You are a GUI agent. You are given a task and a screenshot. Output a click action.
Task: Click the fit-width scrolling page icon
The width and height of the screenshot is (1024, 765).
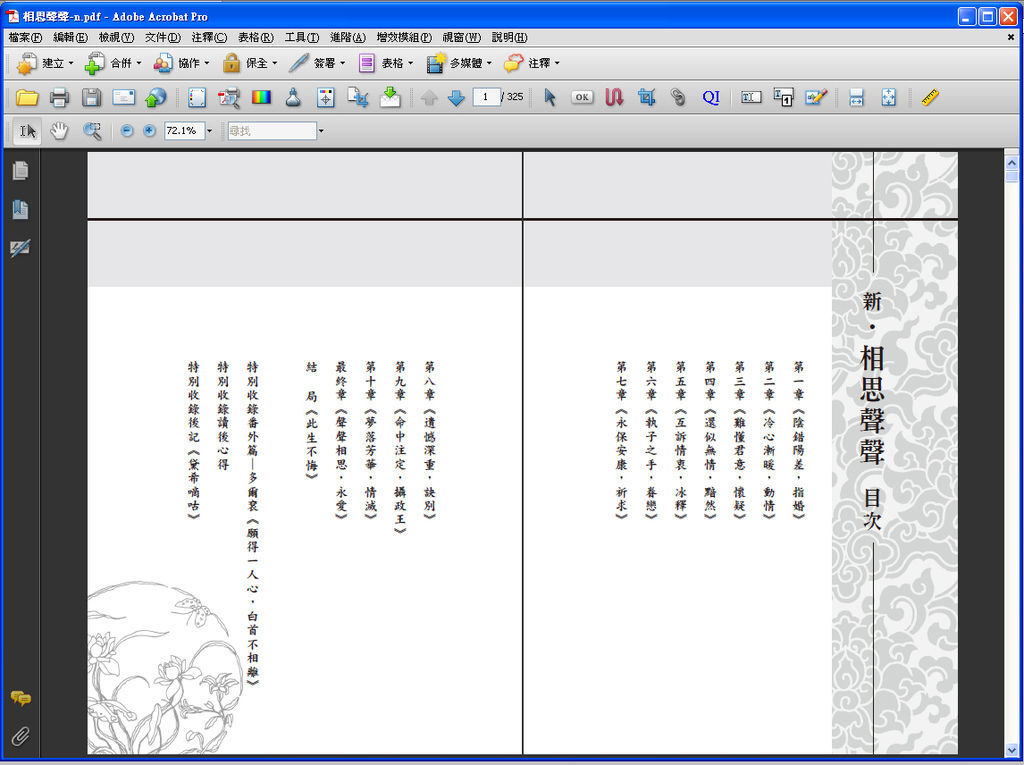tap(856, 98)
